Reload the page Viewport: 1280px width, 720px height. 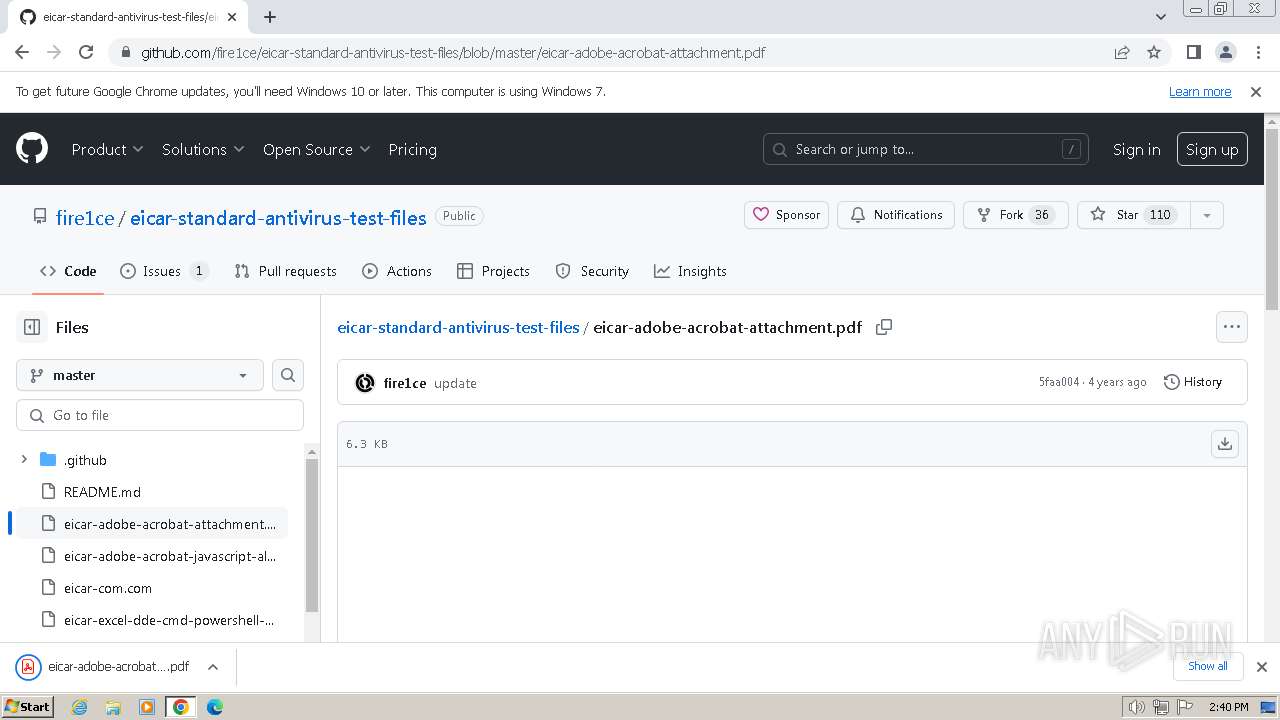pos(86,53)
